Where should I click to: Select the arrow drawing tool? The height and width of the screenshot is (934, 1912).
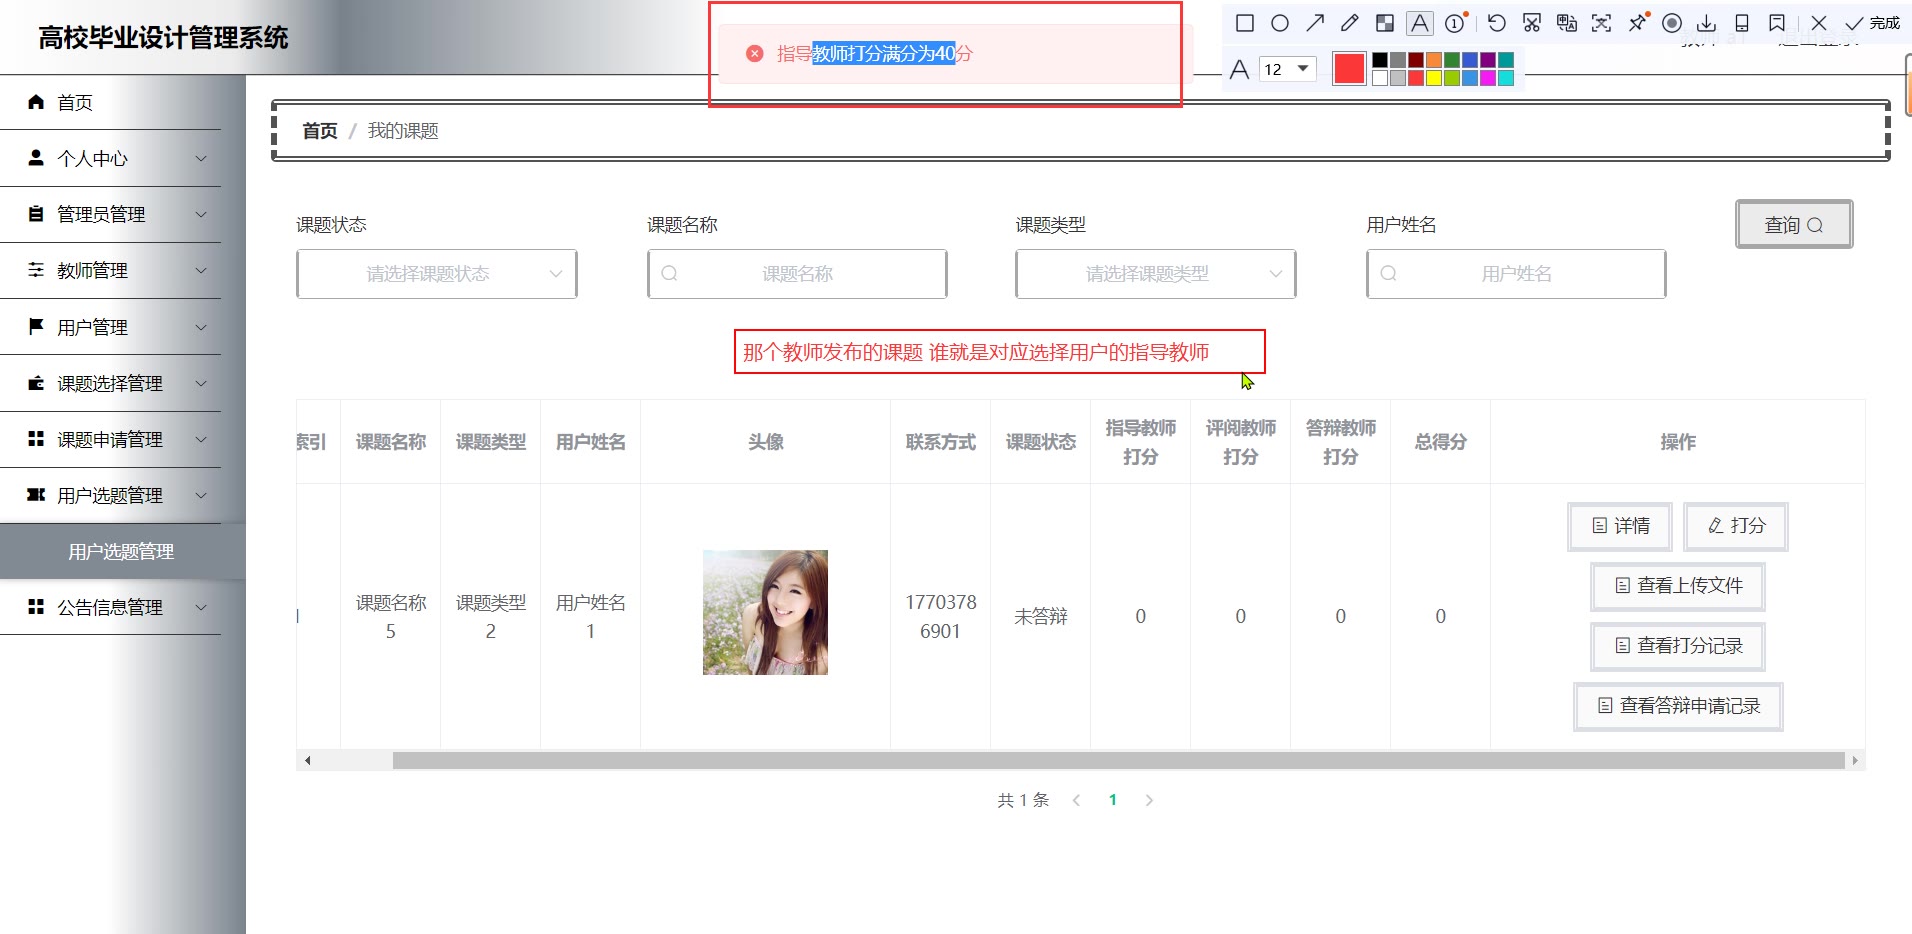[x=1315, y=23]
